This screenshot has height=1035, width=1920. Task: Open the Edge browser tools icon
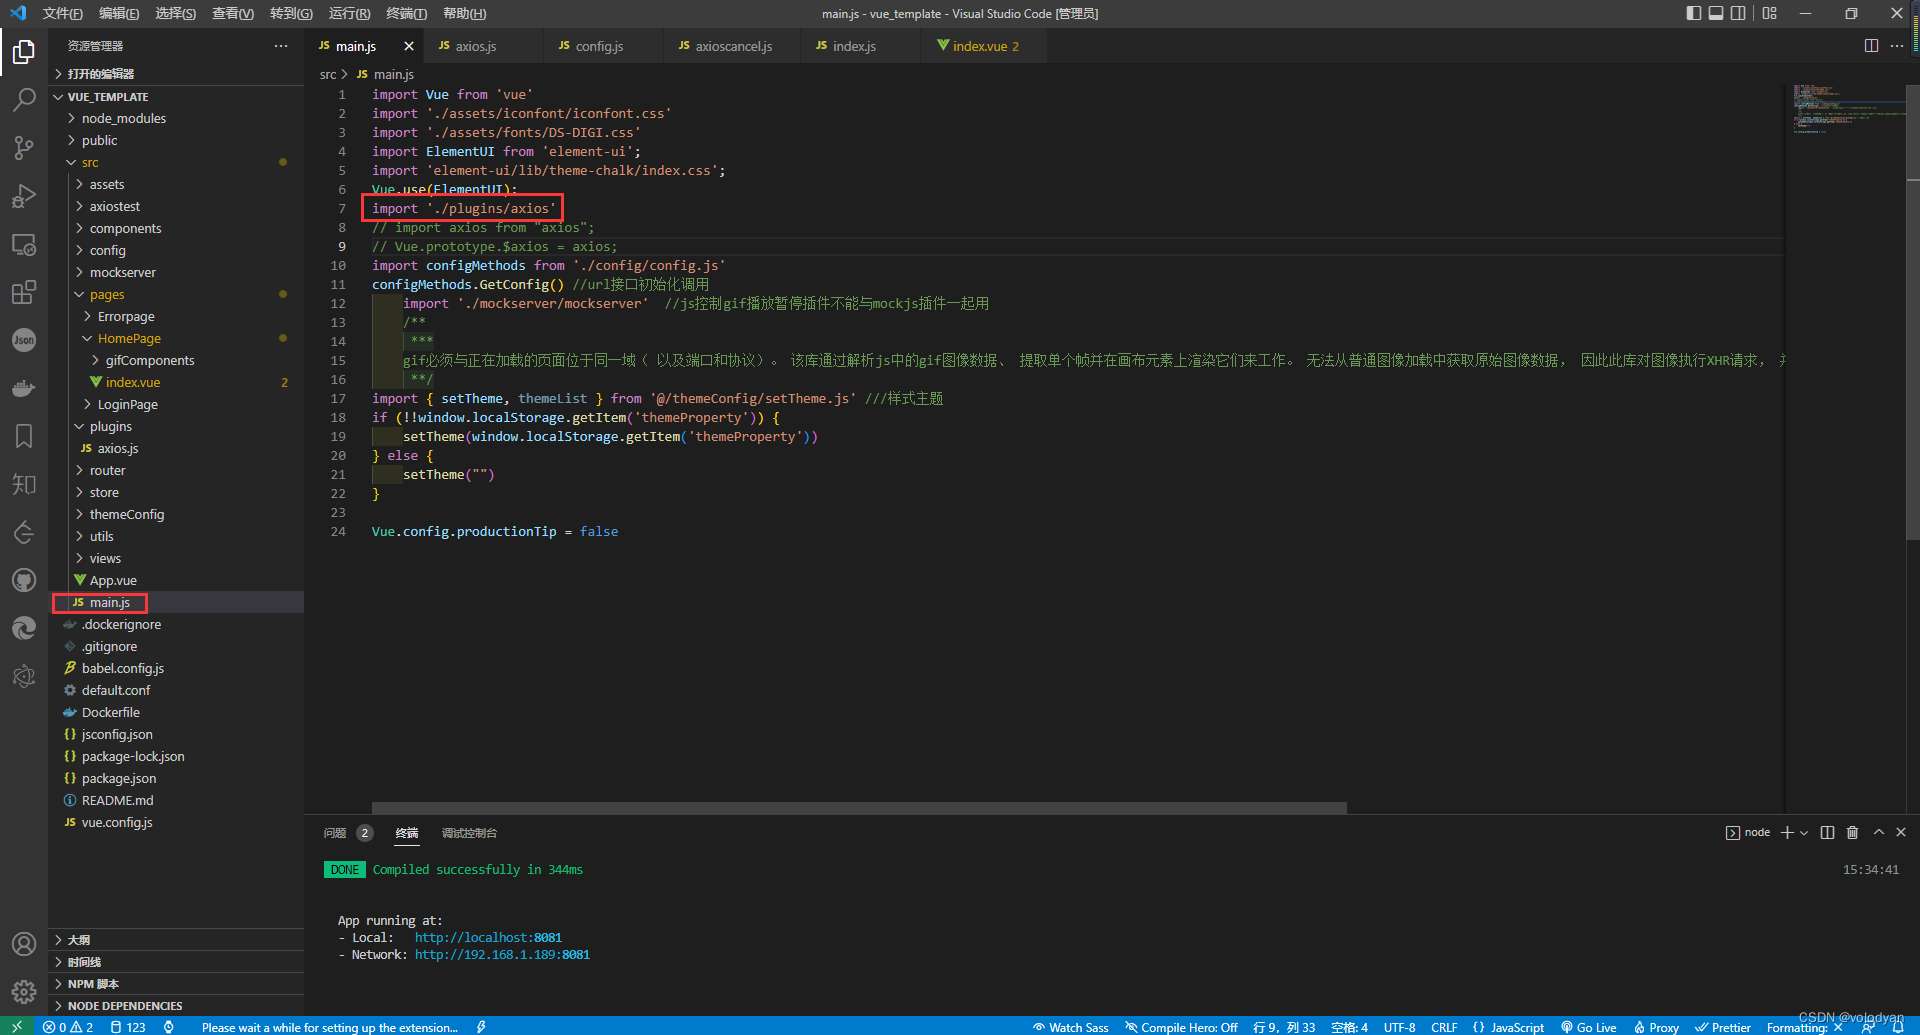pos(24,628)
